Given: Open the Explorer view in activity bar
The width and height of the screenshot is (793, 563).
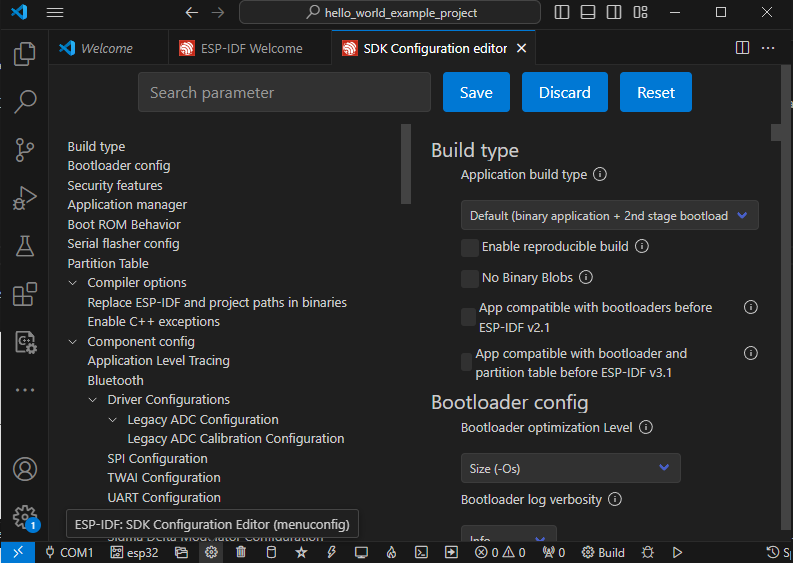Looking at the screenshot, I should [25, 53].
